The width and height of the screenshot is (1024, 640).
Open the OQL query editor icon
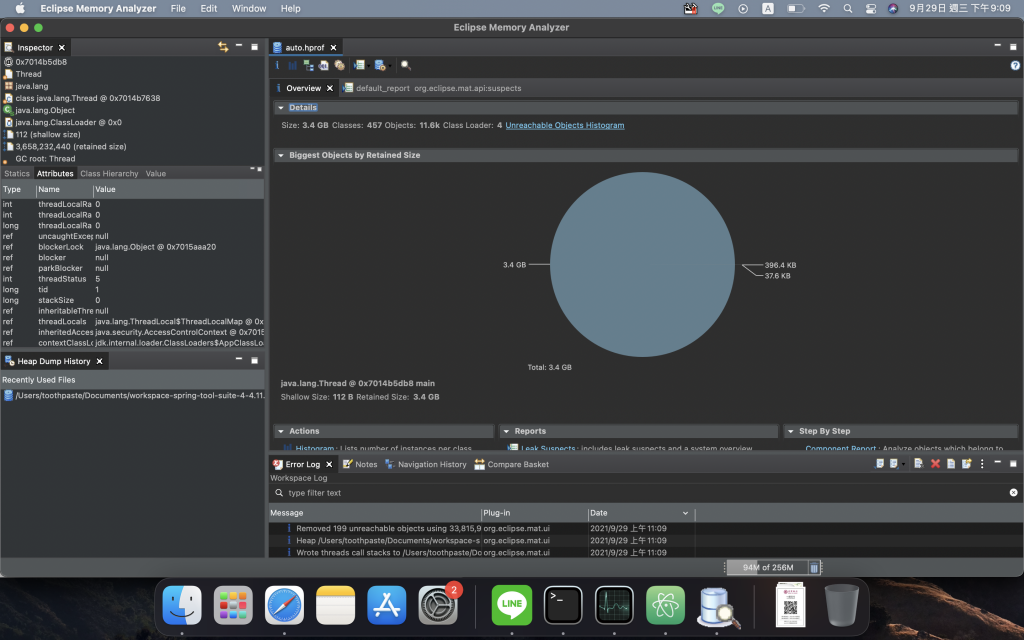[323, 65]
